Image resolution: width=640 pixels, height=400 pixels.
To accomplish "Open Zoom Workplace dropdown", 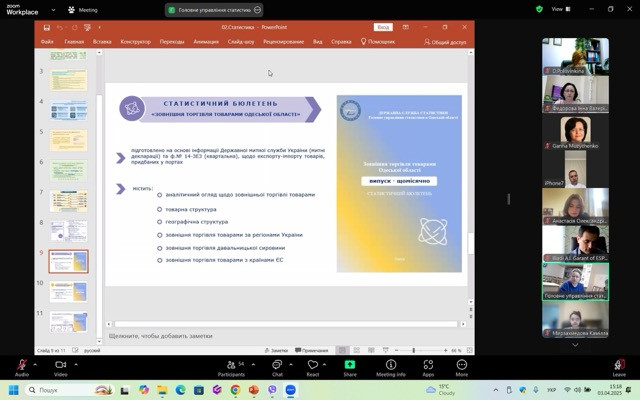I will click(x=53, y=10).
